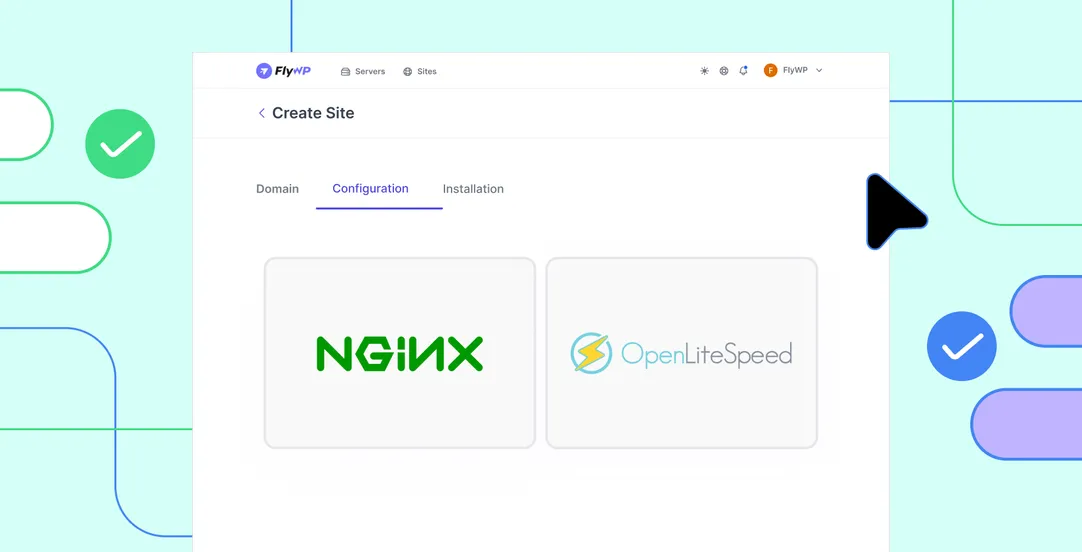Screen dimensions: 1082x552
Task: Click the Create Site heading text
Action: tap(313, 113)
